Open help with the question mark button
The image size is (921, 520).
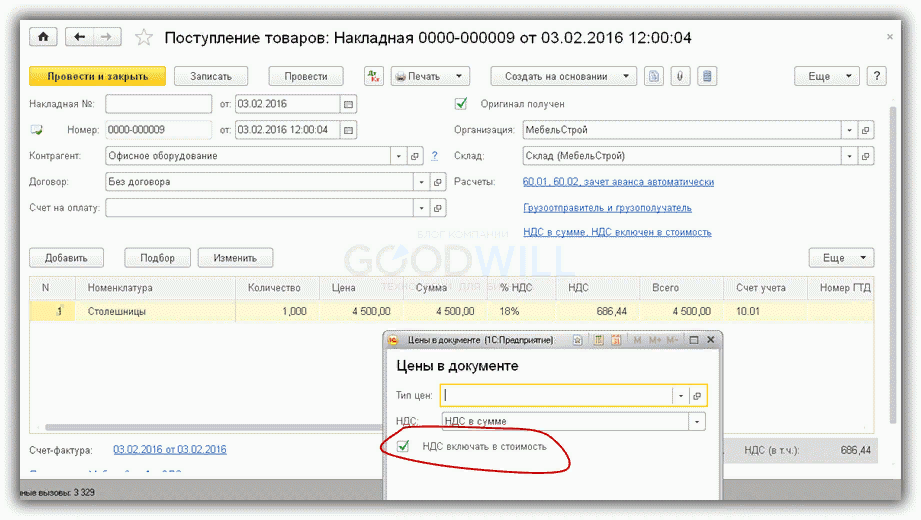[876, 76]
